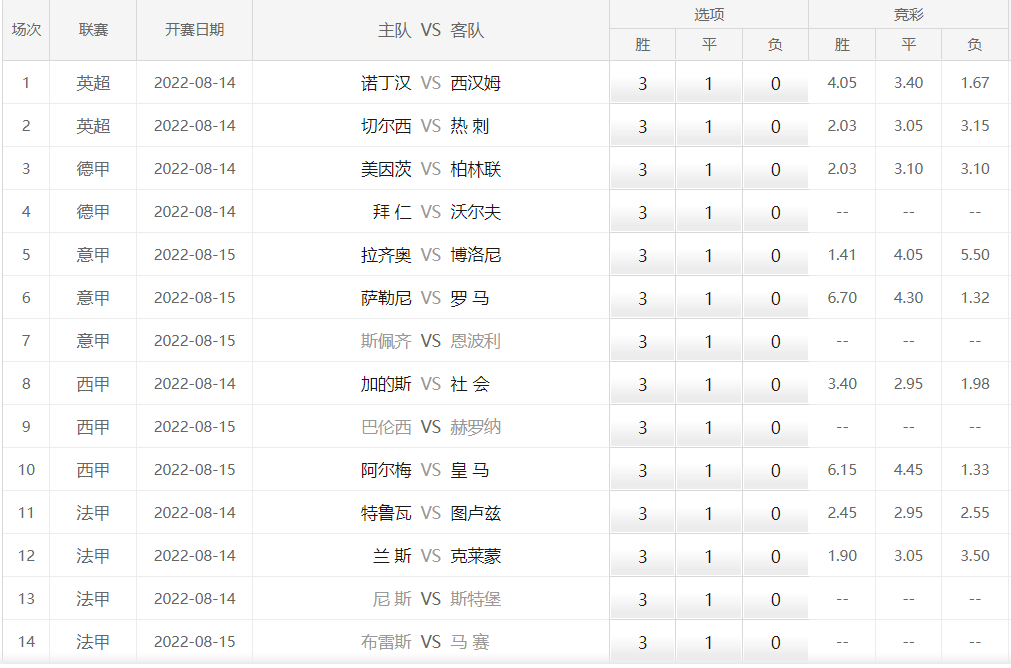Image resolution: width=1011 pixels, height=668 pixels.
Task: Choose win 3 for 兰斯 vs 克莱蒙
Action: point(642,556)
